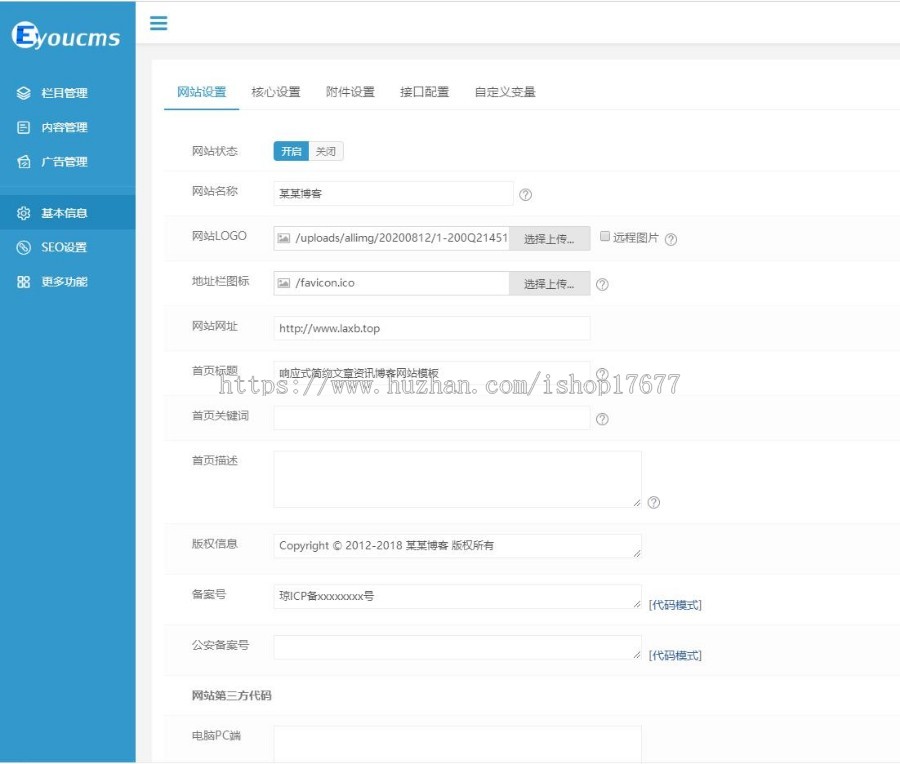Open 基本信息 in sidebar
This screenshot has height=764, width=900.
[x=68, y=213]
